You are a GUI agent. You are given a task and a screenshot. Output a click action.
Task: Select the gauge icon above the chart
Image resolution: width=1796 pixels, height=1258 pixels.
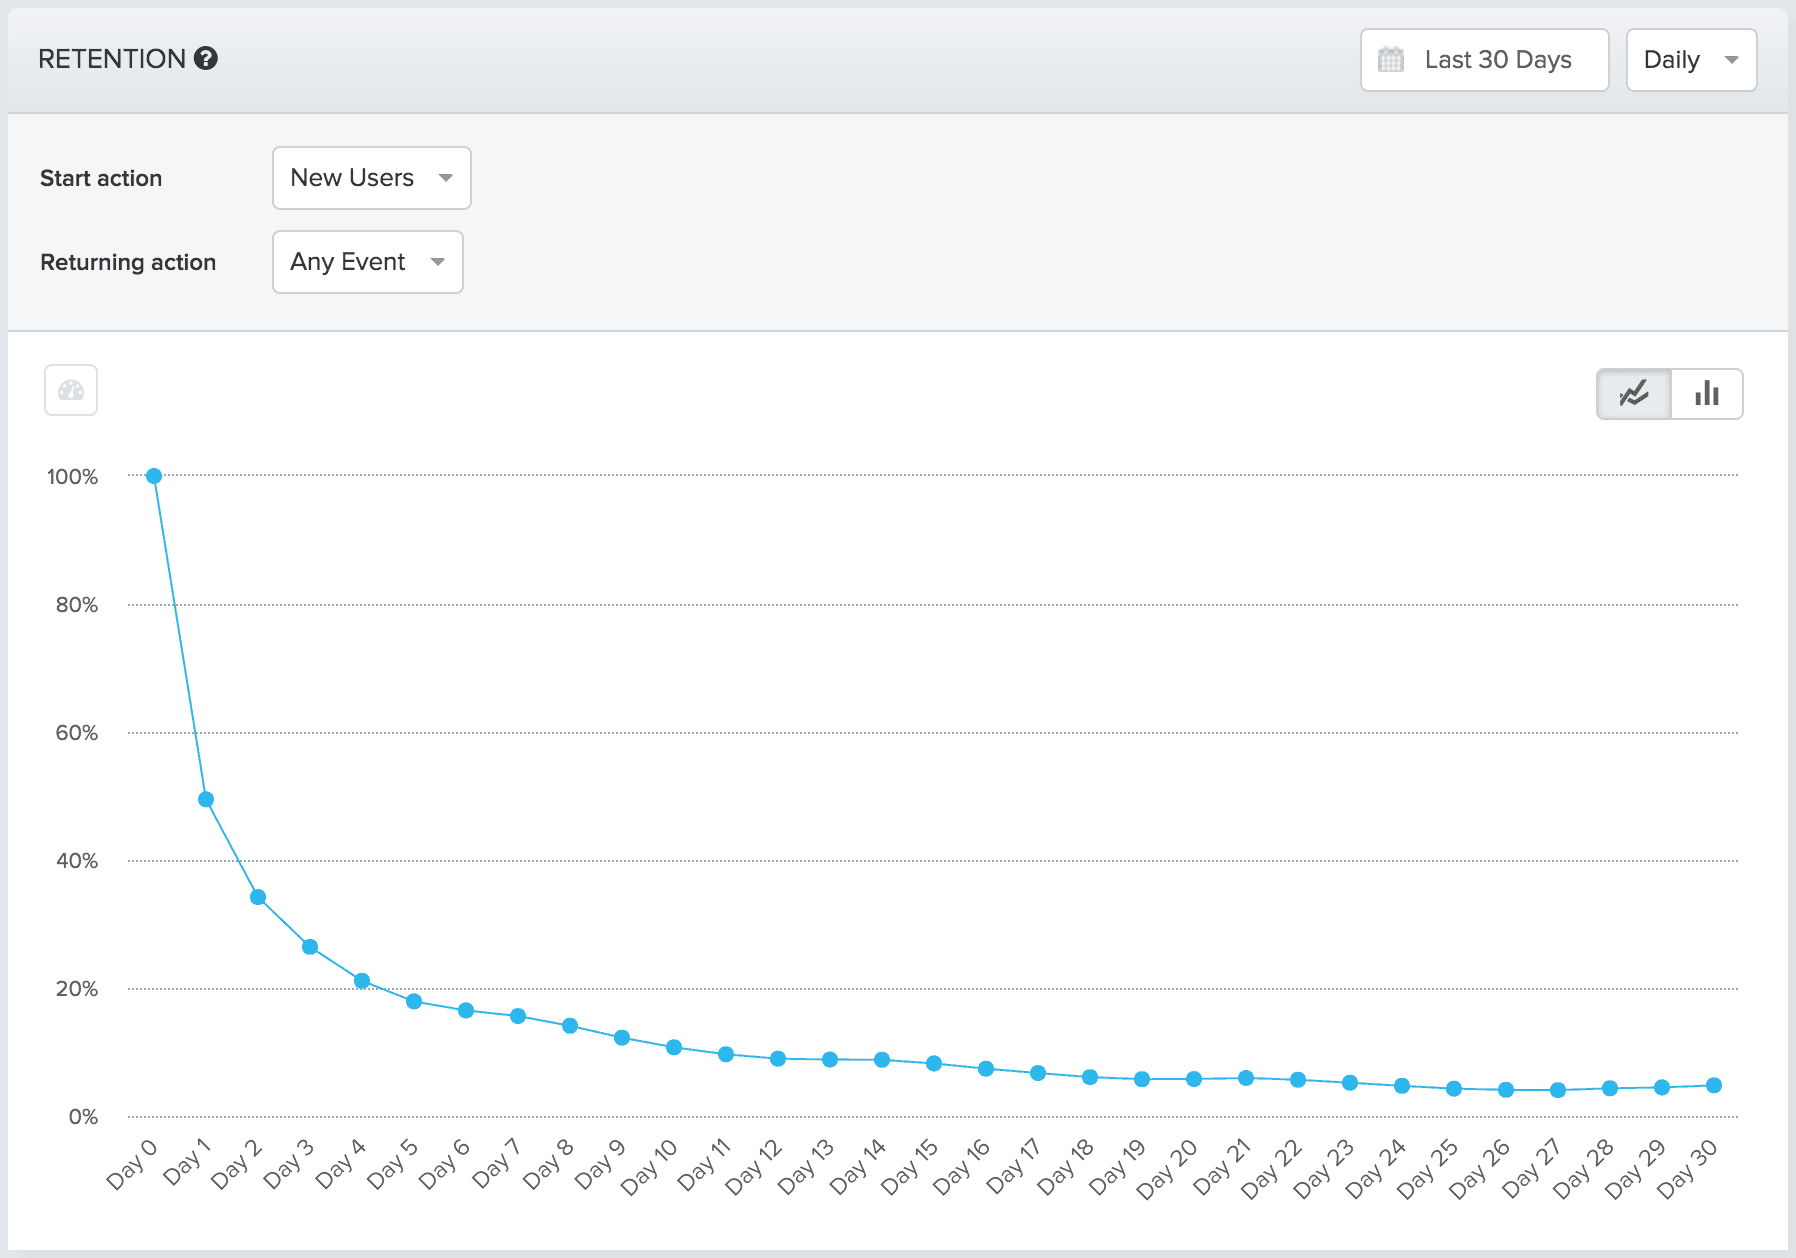pos(70,391)
